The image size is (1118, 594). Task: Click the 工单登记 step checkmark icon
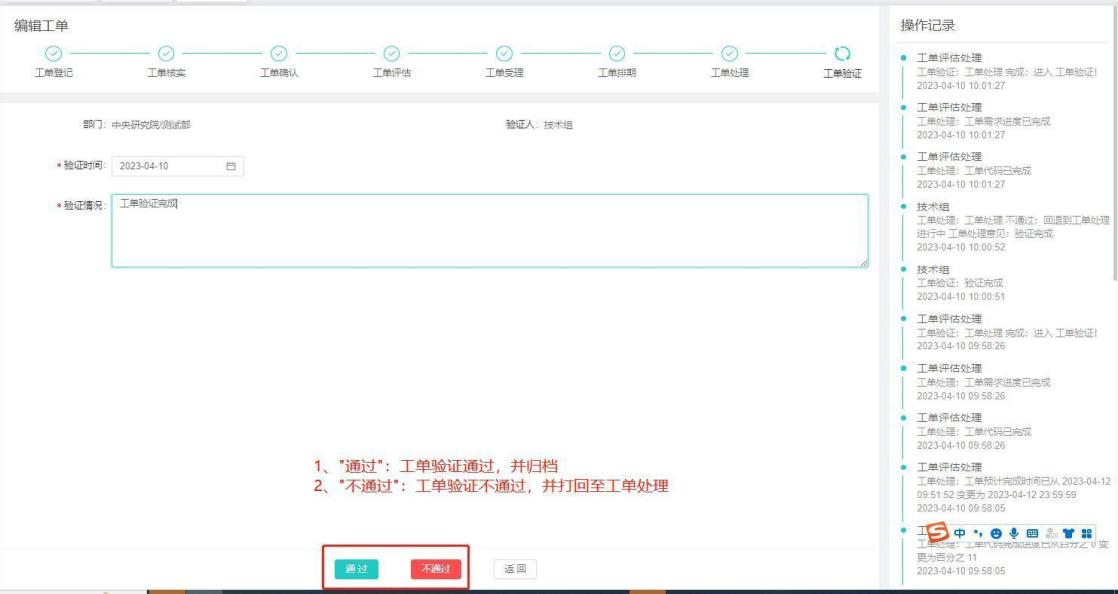click(55, 53)
